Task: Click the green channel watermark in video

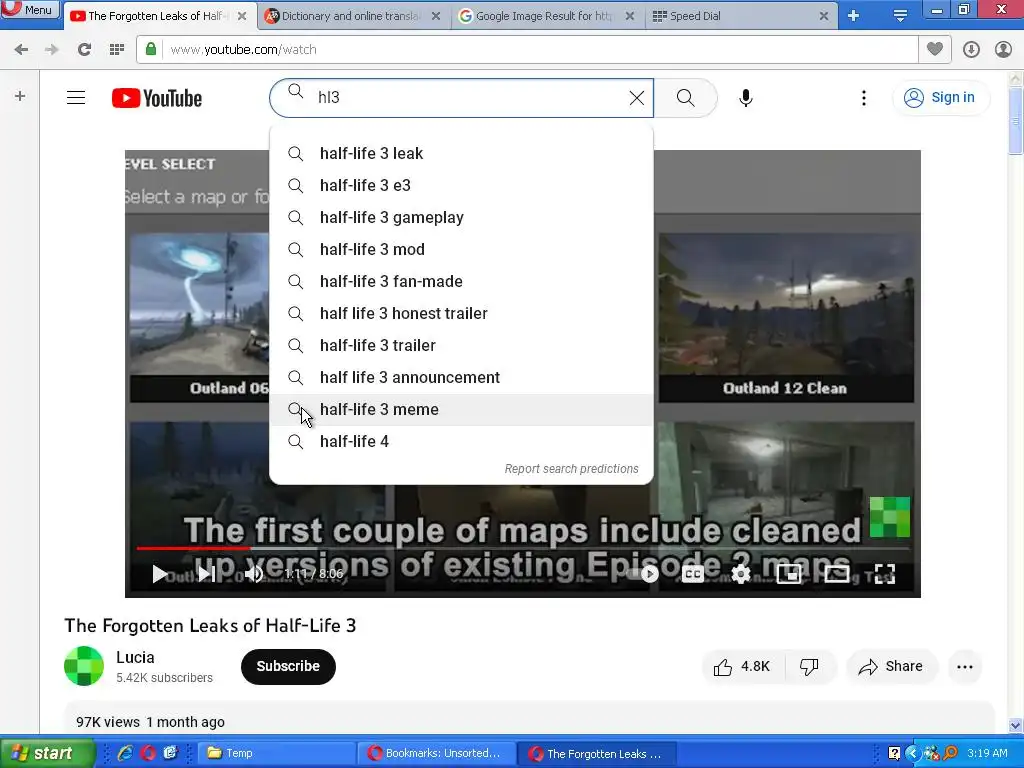Action: point(889,517)
